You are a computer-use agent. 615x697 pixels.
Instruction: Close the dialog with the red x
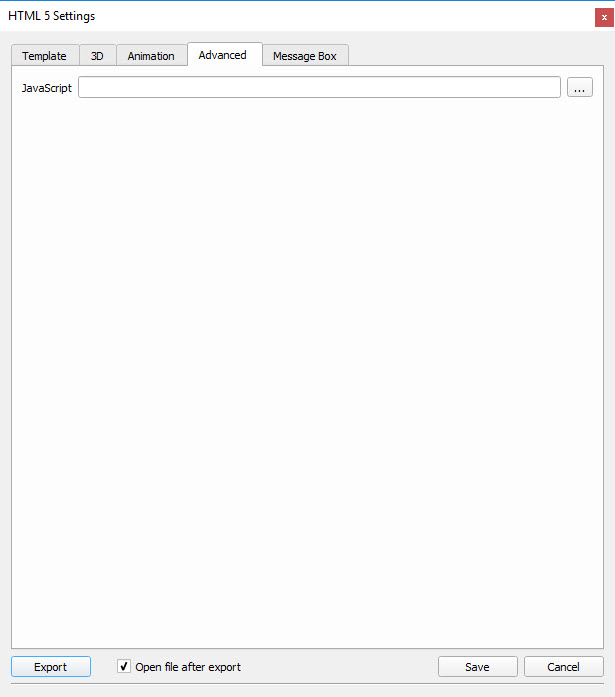coord(603,16)
